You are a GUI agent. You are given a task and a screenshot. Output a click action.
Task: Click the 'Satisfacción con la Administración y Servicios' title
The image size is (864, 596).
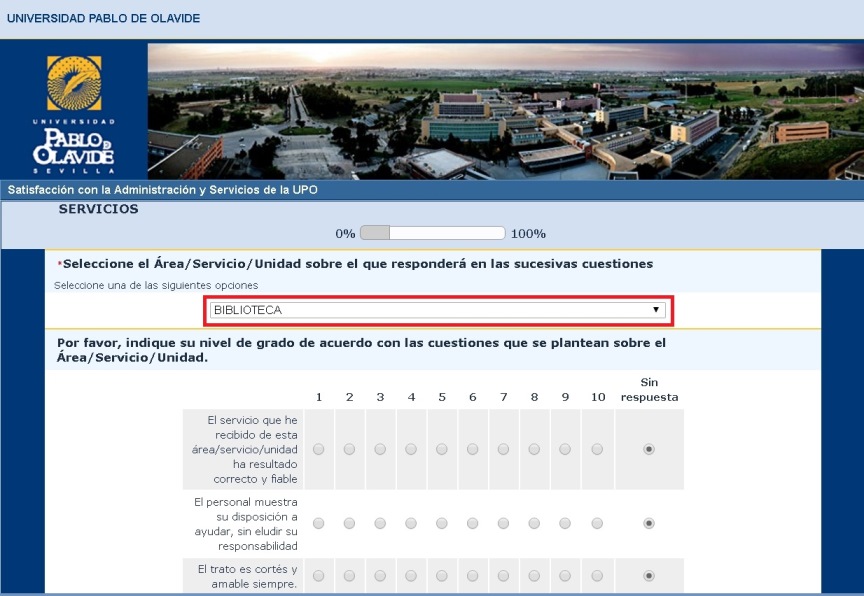[x=163, y=190]
